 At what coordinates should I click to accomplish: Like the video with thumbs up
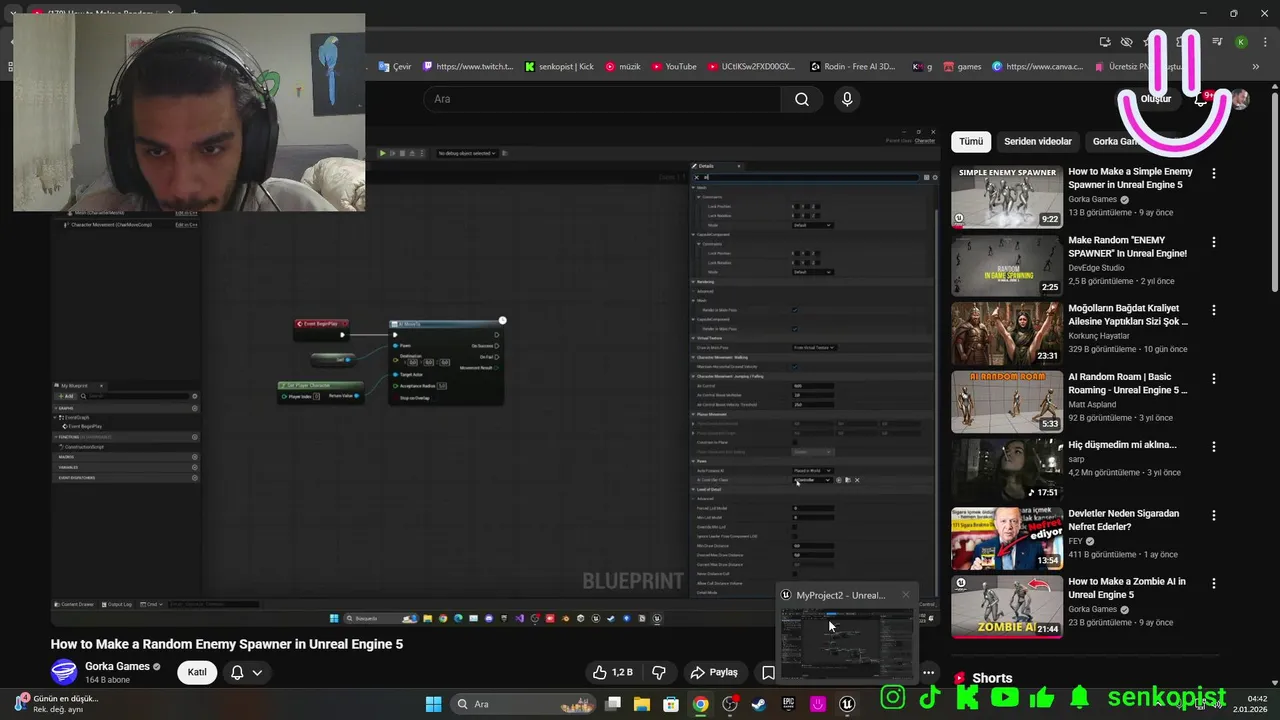[612, 673]
